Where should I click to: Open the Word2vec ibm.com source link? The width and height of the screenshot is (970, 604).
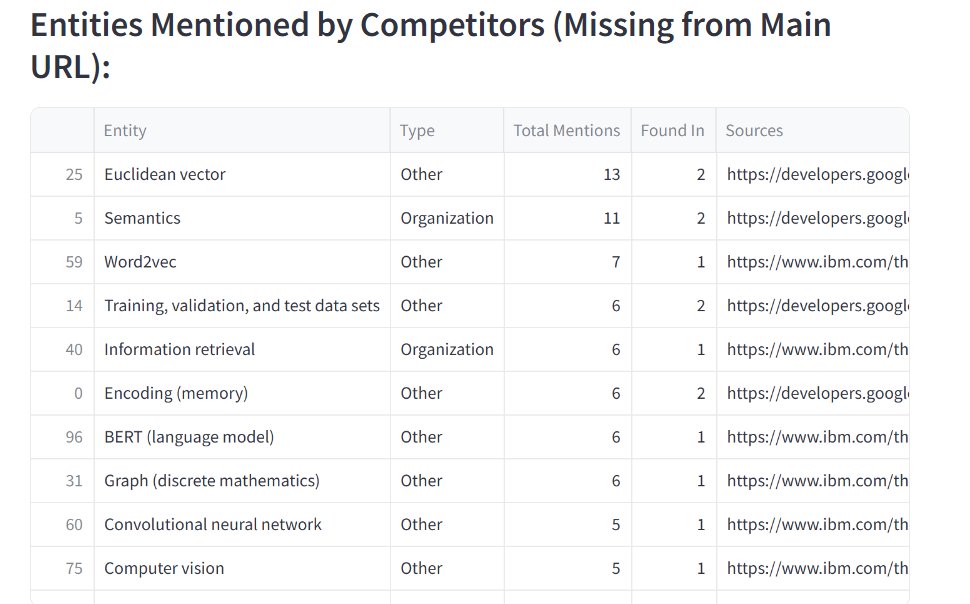click(x=817, y=262)
